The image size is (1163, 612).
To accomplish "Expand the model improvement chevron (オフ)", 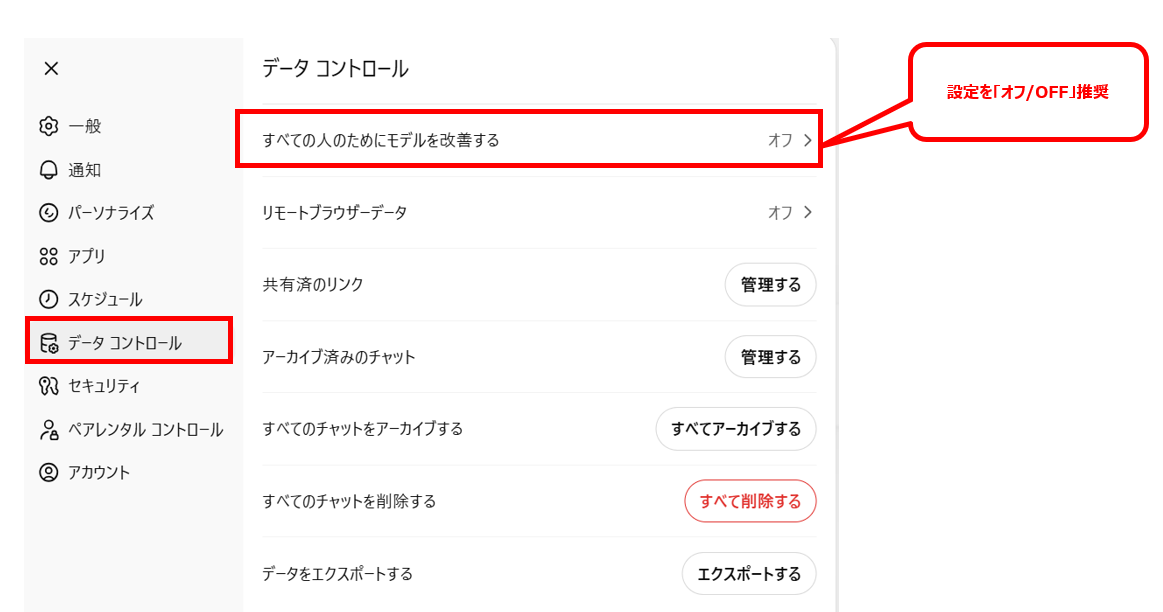I will point(808,140).
